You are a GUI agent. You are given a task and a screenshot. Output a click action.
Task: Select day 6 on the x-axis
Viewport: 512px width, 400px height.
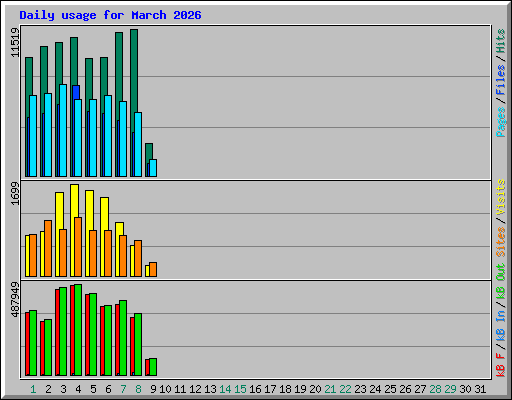pos(108,389)
